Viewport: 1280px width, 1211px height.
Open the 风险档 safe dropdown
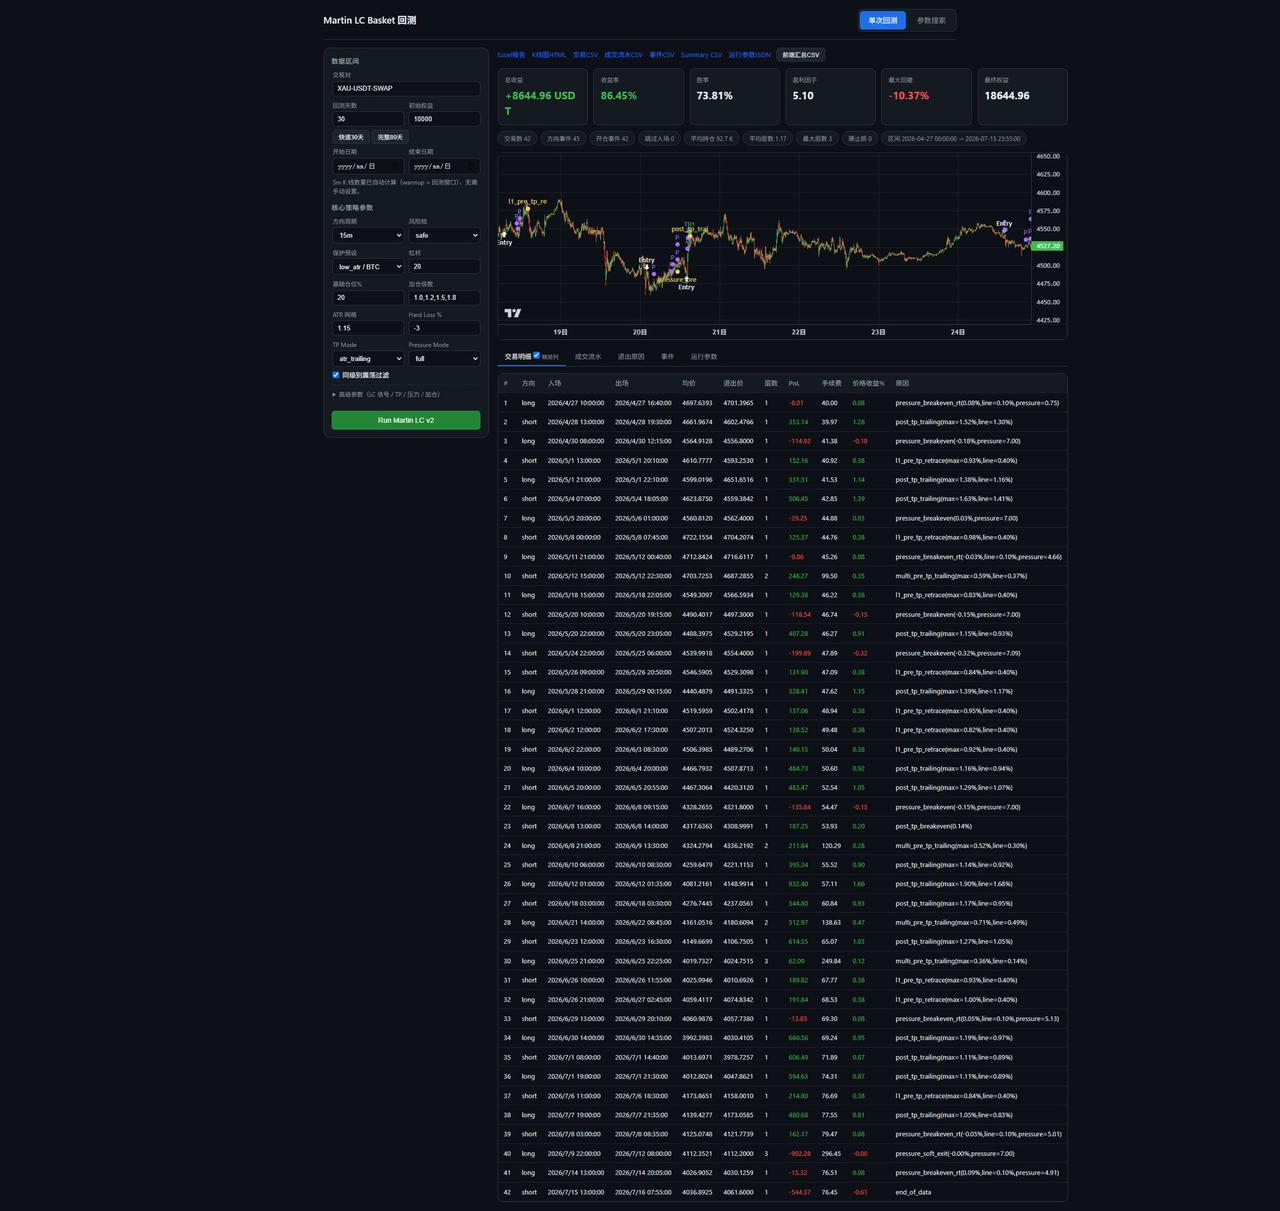[x=444, y=235]
